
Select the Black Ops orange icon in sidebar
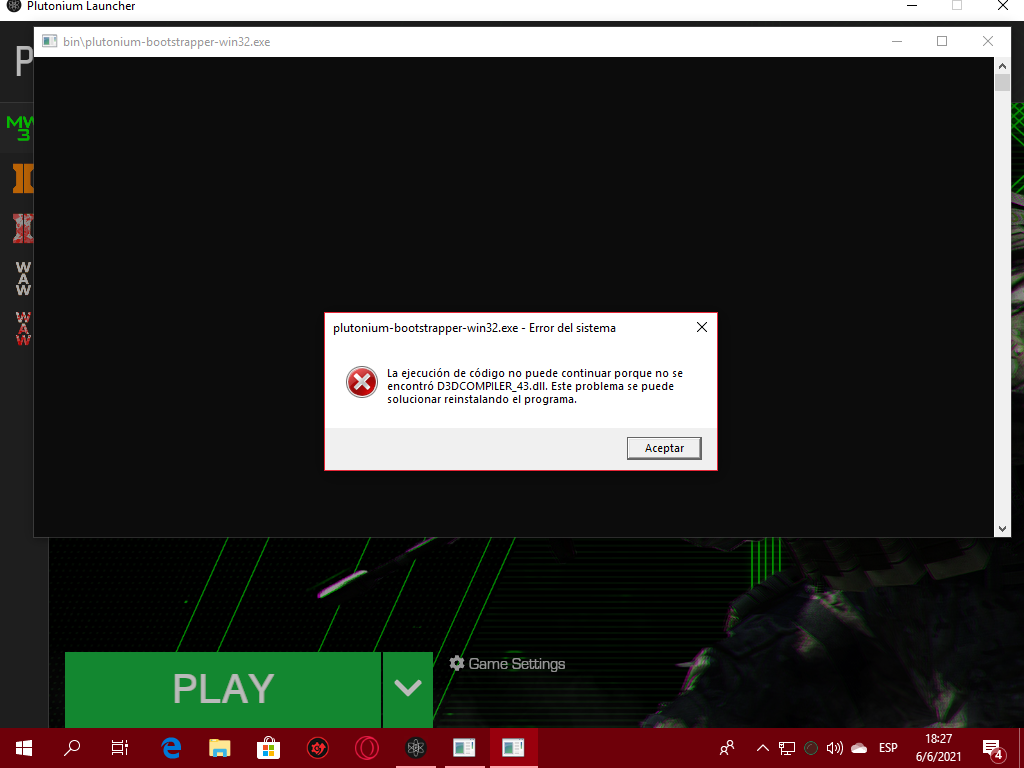(x=23, y=178)
